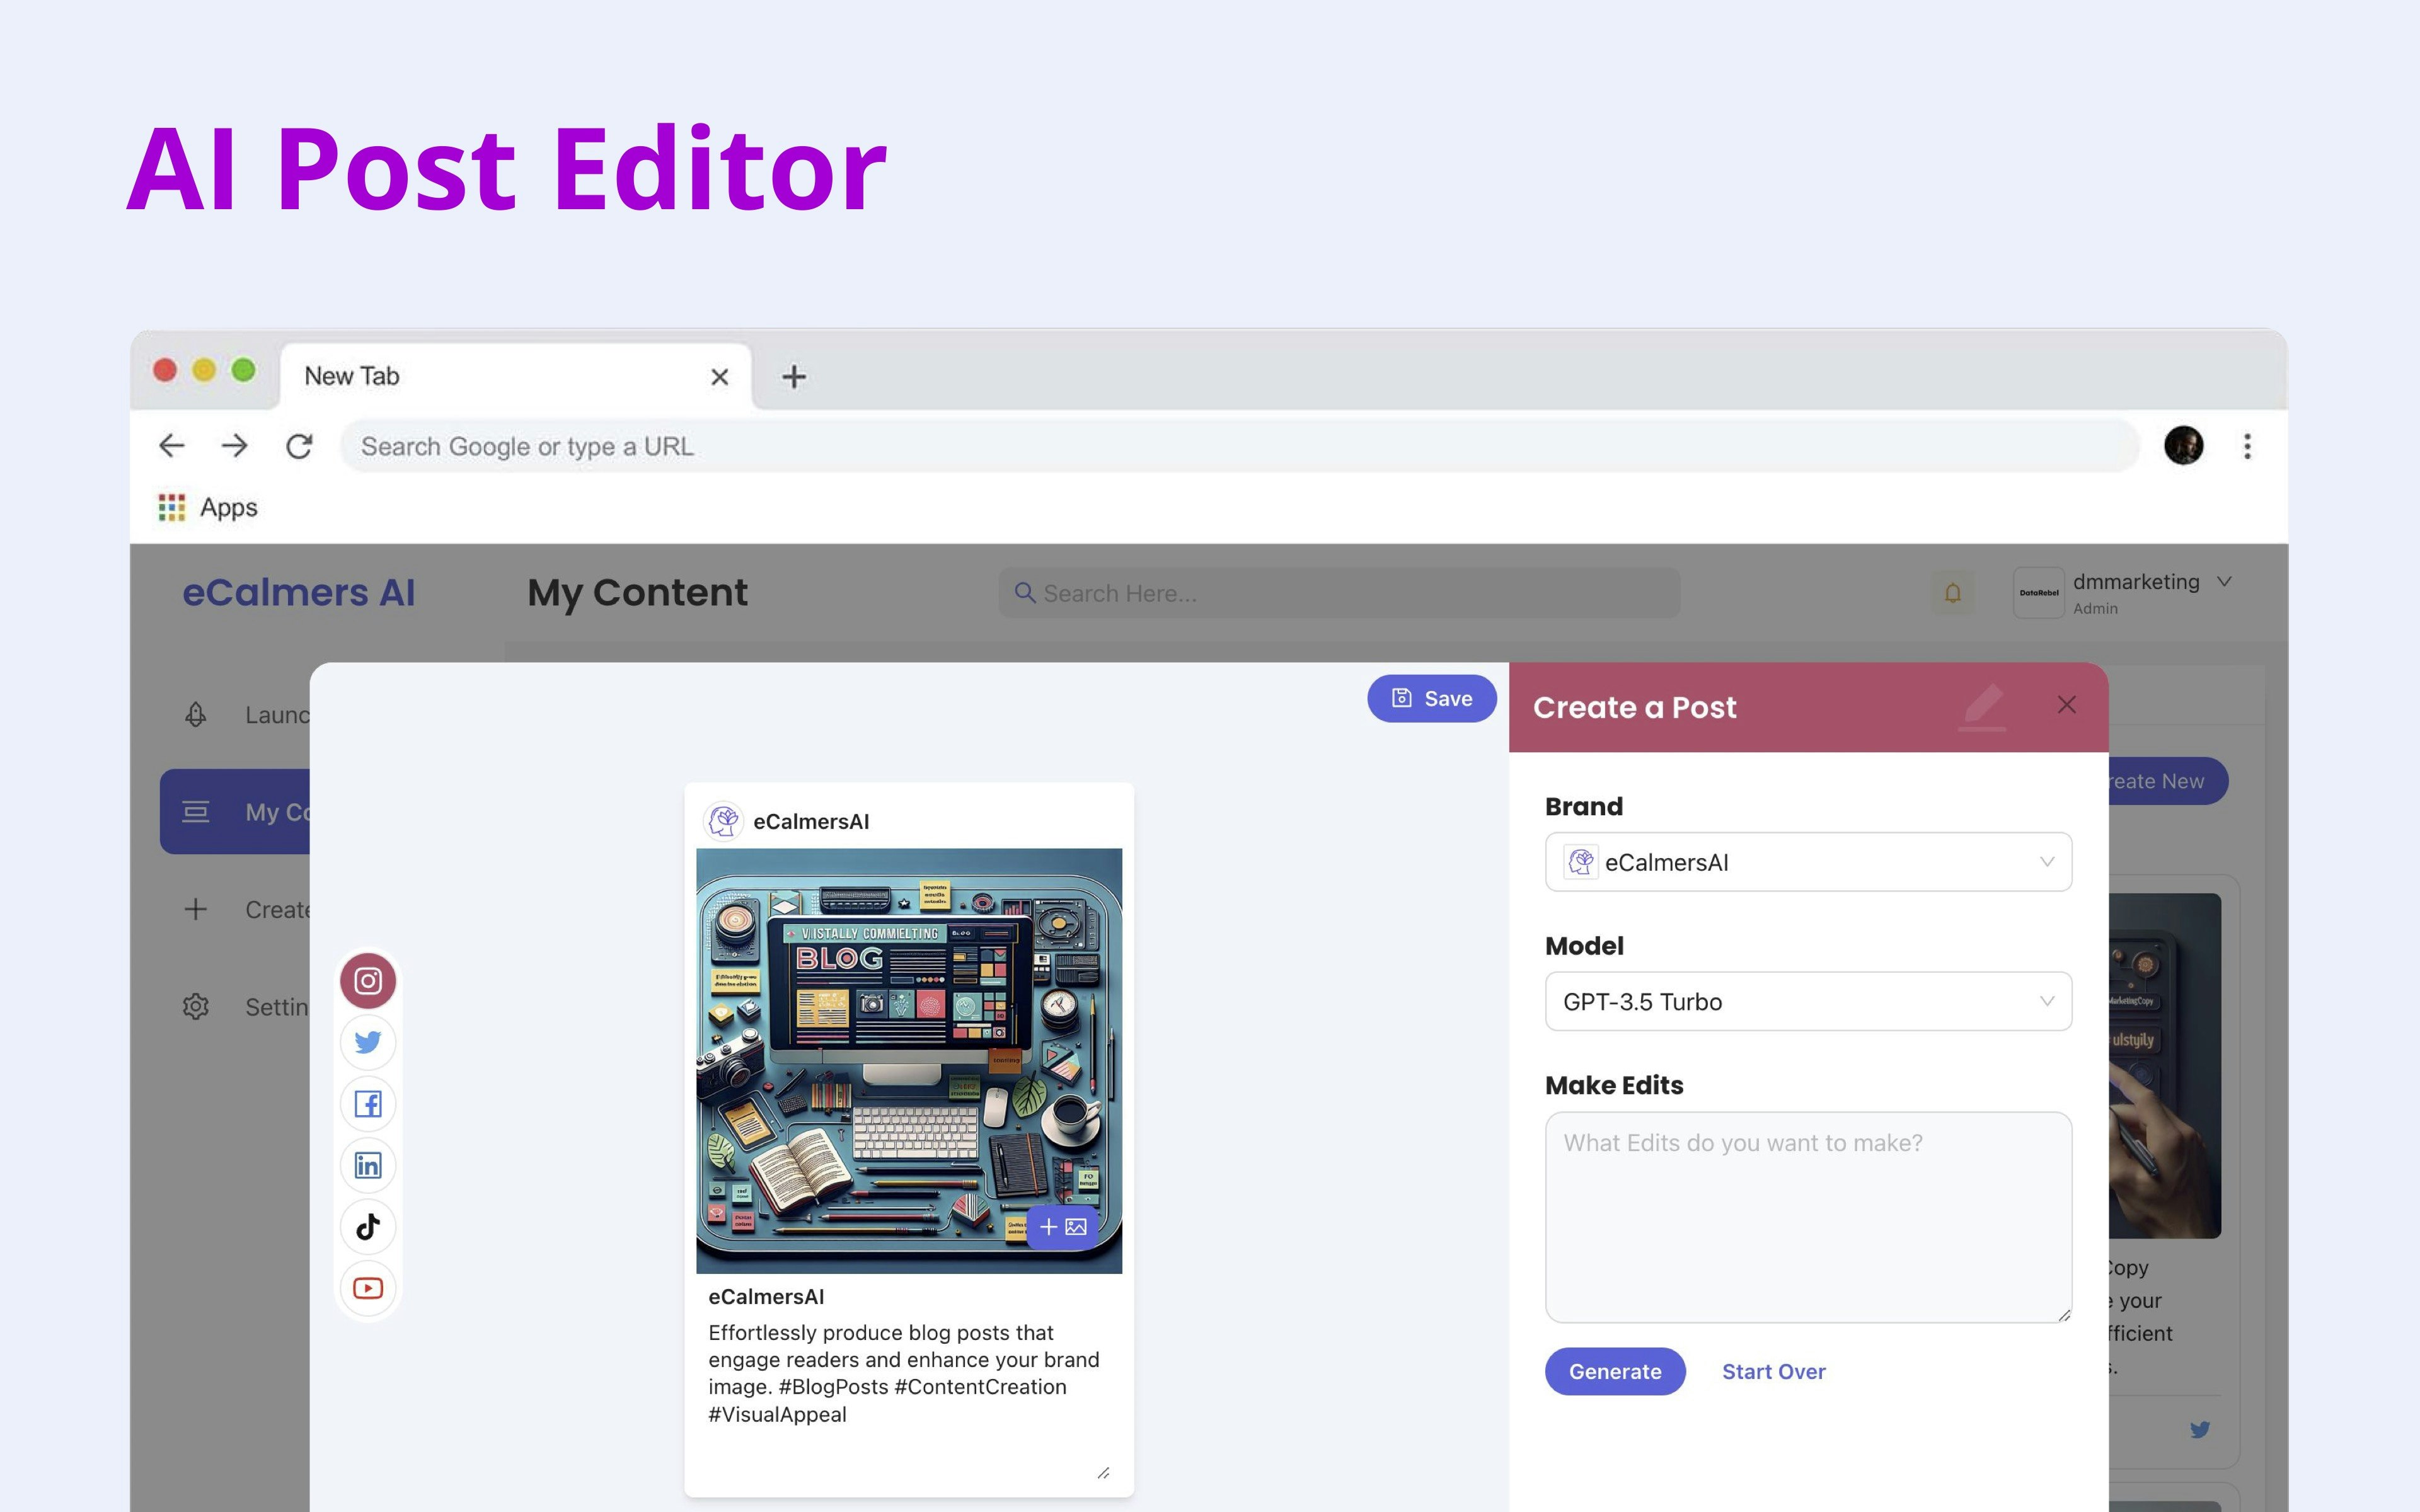Expand the Model dropdown GPT-3.5 Turbo
Image resolution: width=2420 pixels, height=1512 pixels.
tap(1807, 1001)
